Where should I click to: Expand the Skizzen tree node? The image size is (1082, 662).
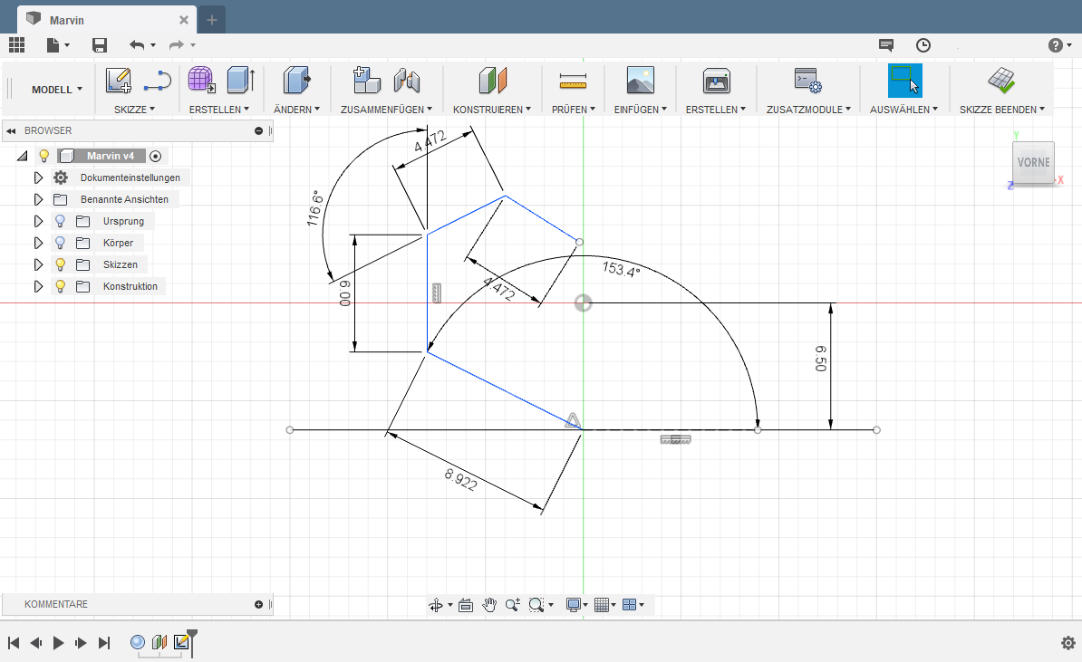tap(38, 265)
